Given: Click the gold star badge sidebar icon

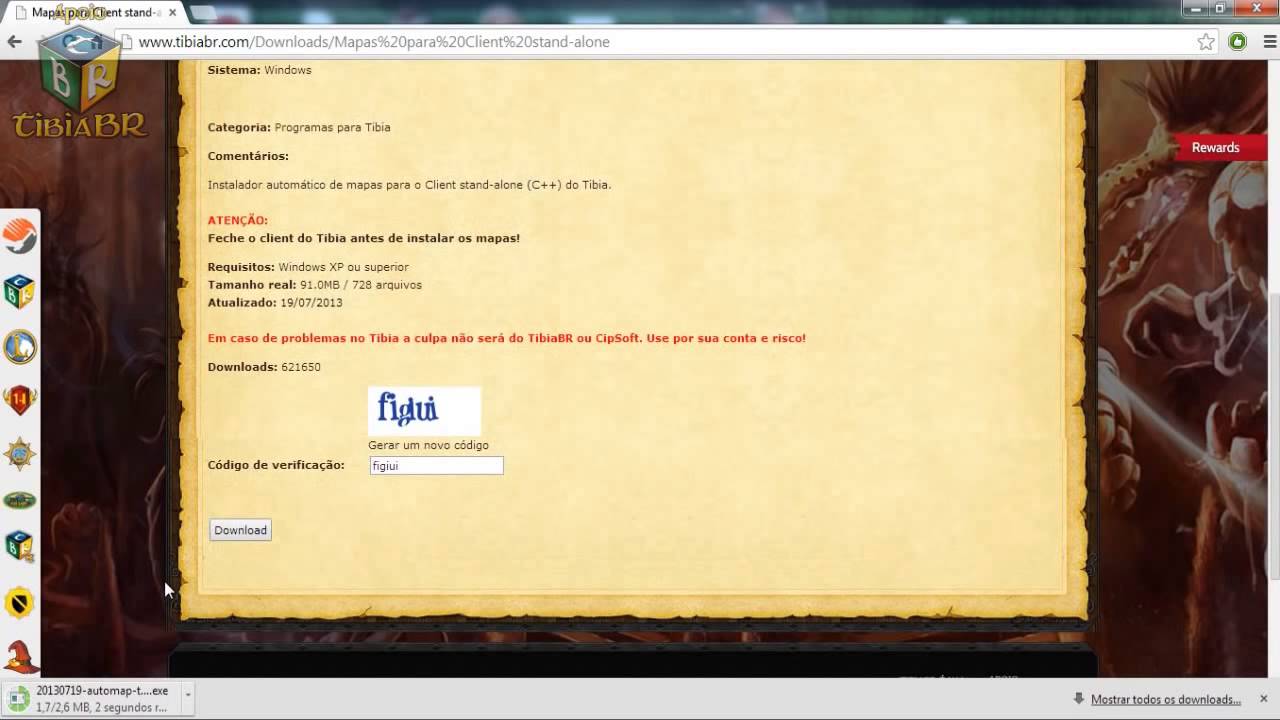Looking at the screenshot, I should pos(20,454).
